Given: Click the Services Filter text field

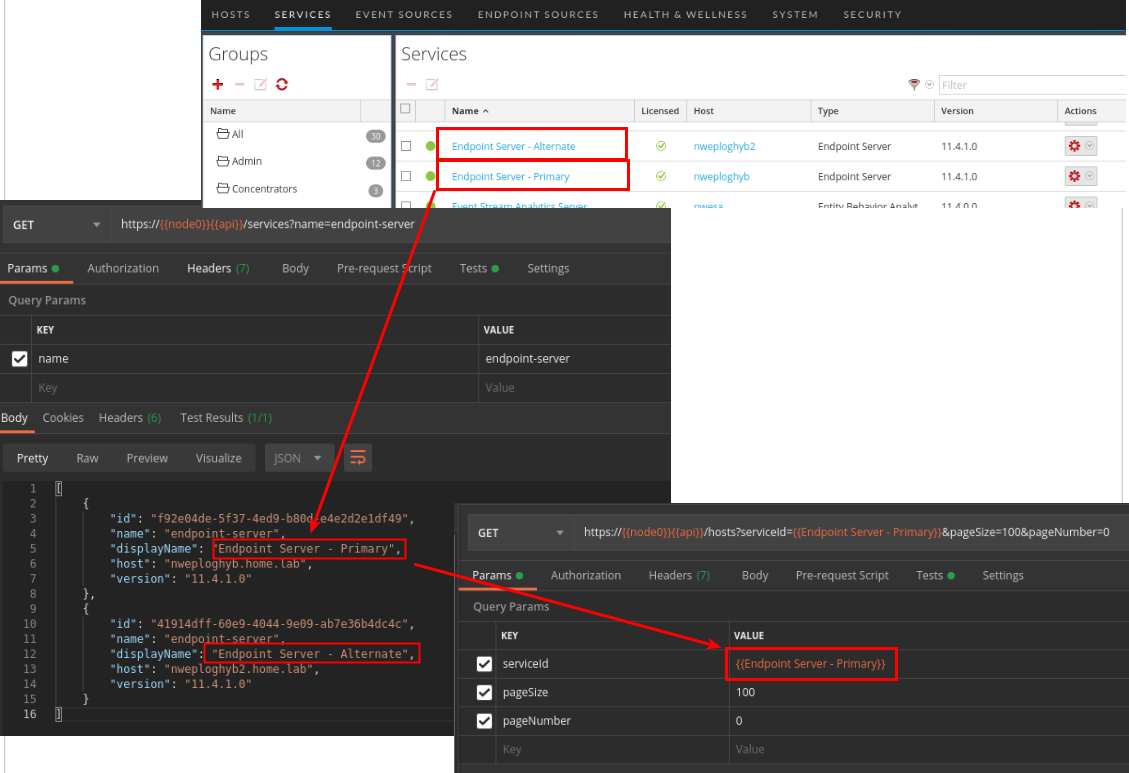Looking at the screenshot, I should tap(1032, 85).
